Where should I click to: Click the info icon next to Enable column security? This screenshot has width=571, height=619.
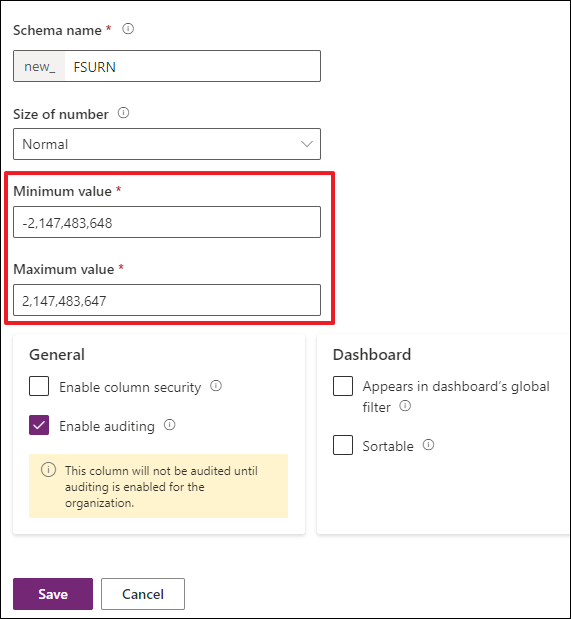pyautogui.click(x=216, y=386)
